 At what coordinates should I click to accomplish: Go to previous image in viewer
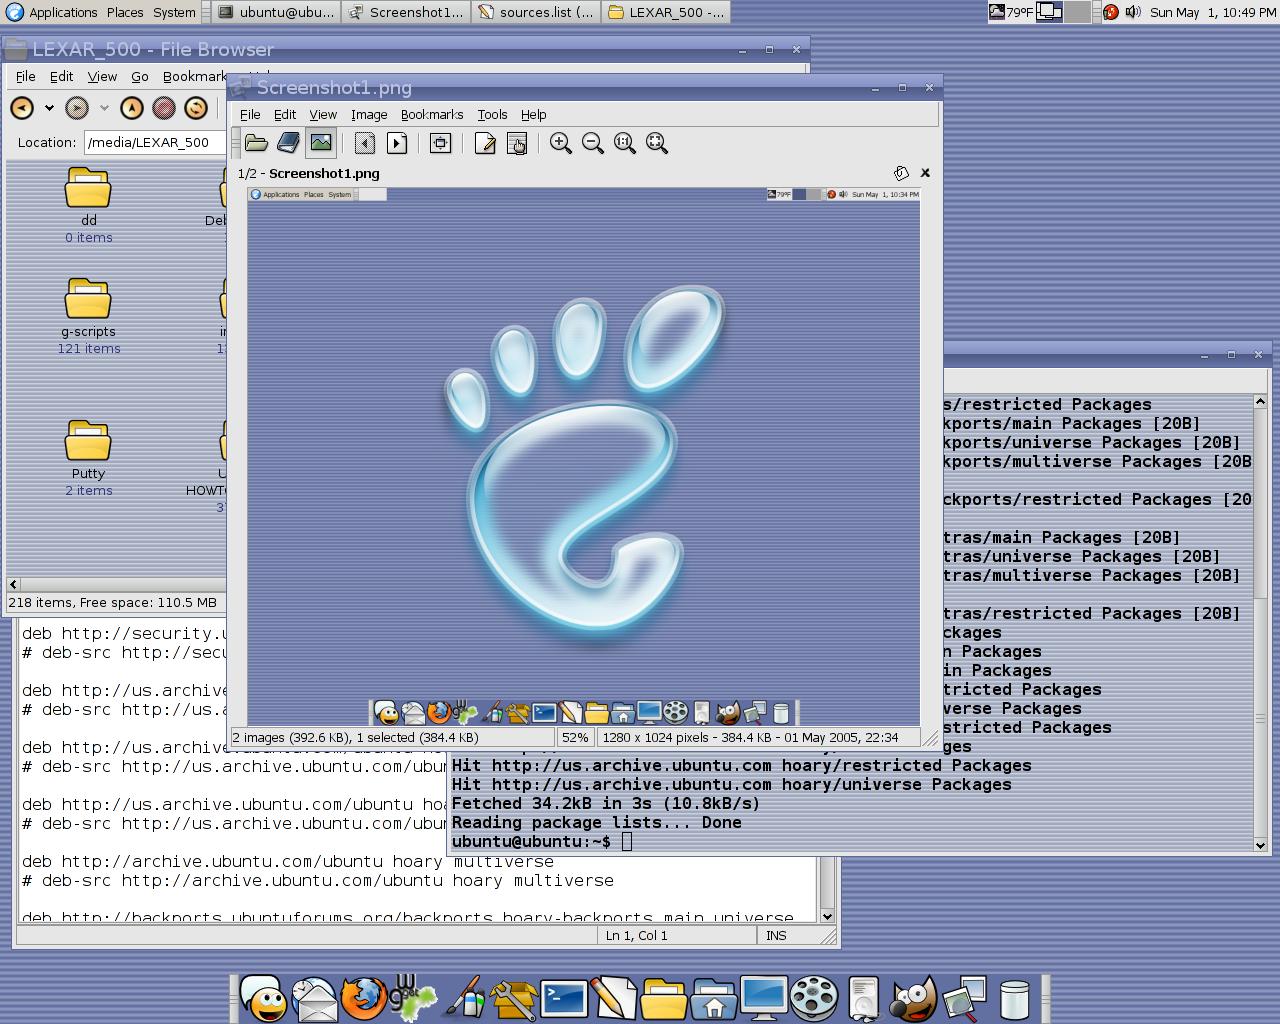point(365,143)
